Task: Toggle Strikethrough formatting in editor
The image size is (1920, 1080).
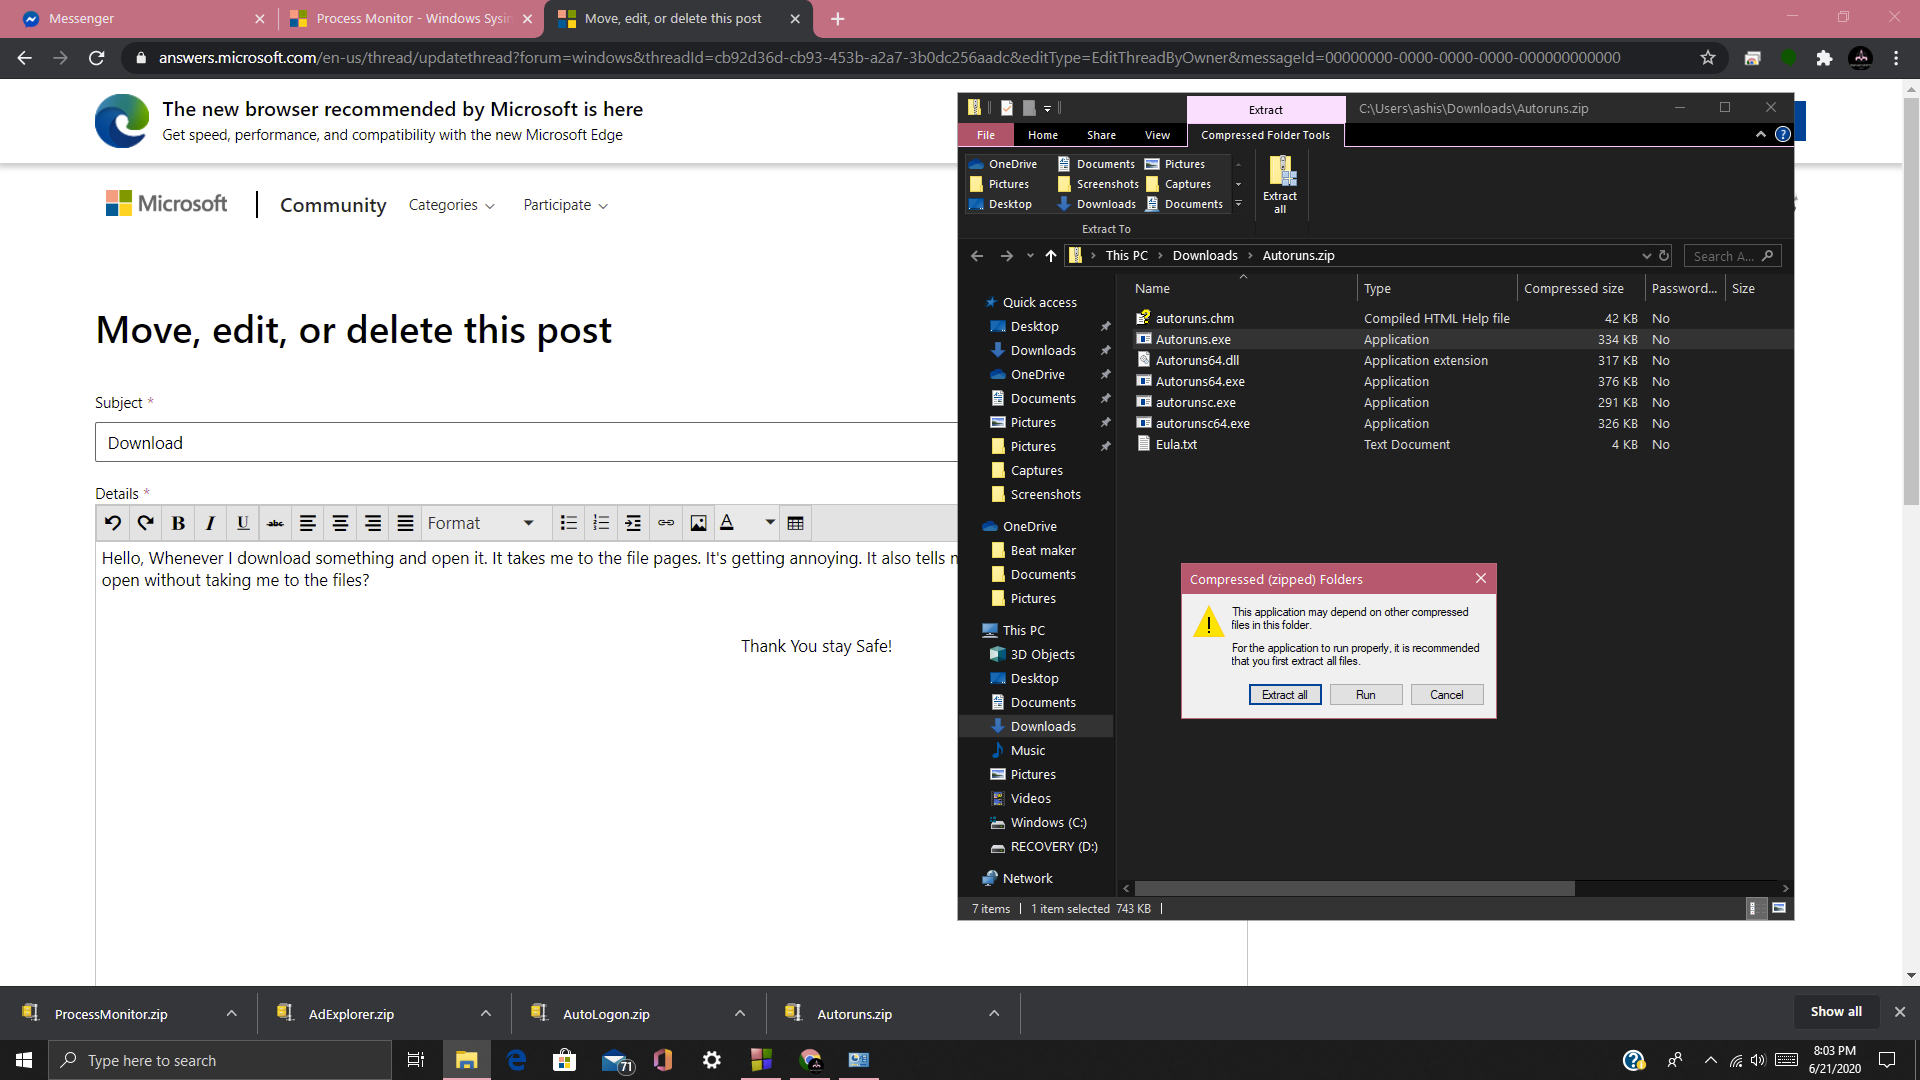Action: tap(275, 523)
